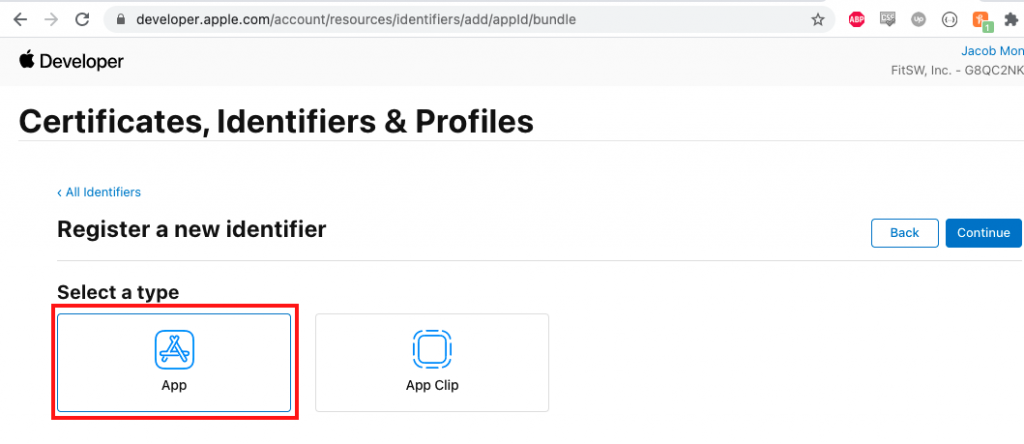This screenshot has width=1024, height=444.
Task: Select the App identifier type card
Action: [174, 362]
